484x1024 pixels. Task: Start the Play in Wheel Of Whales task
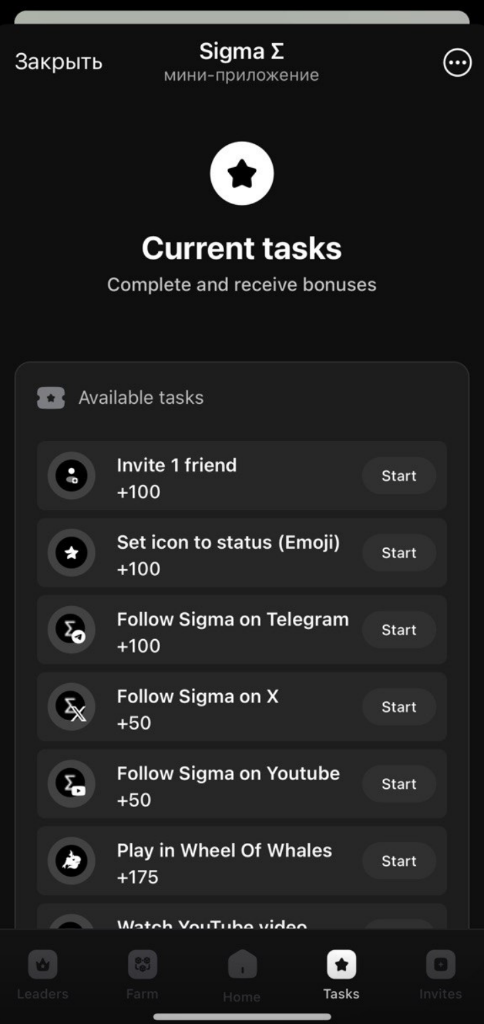[x=399, y=861]
